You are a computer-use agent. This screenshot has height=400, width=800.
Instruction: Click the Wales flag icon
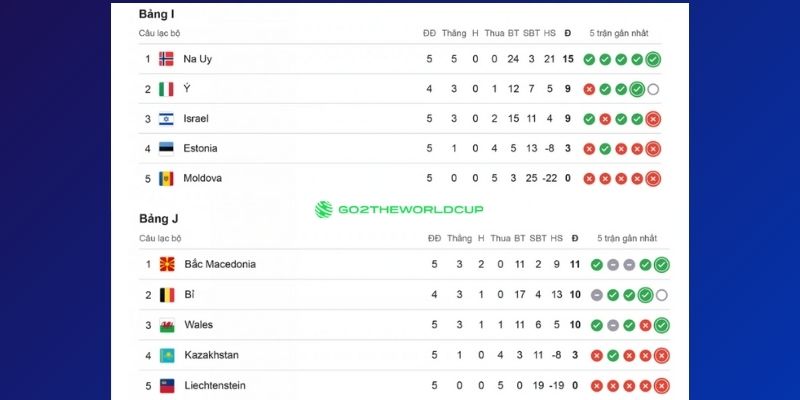166,325
